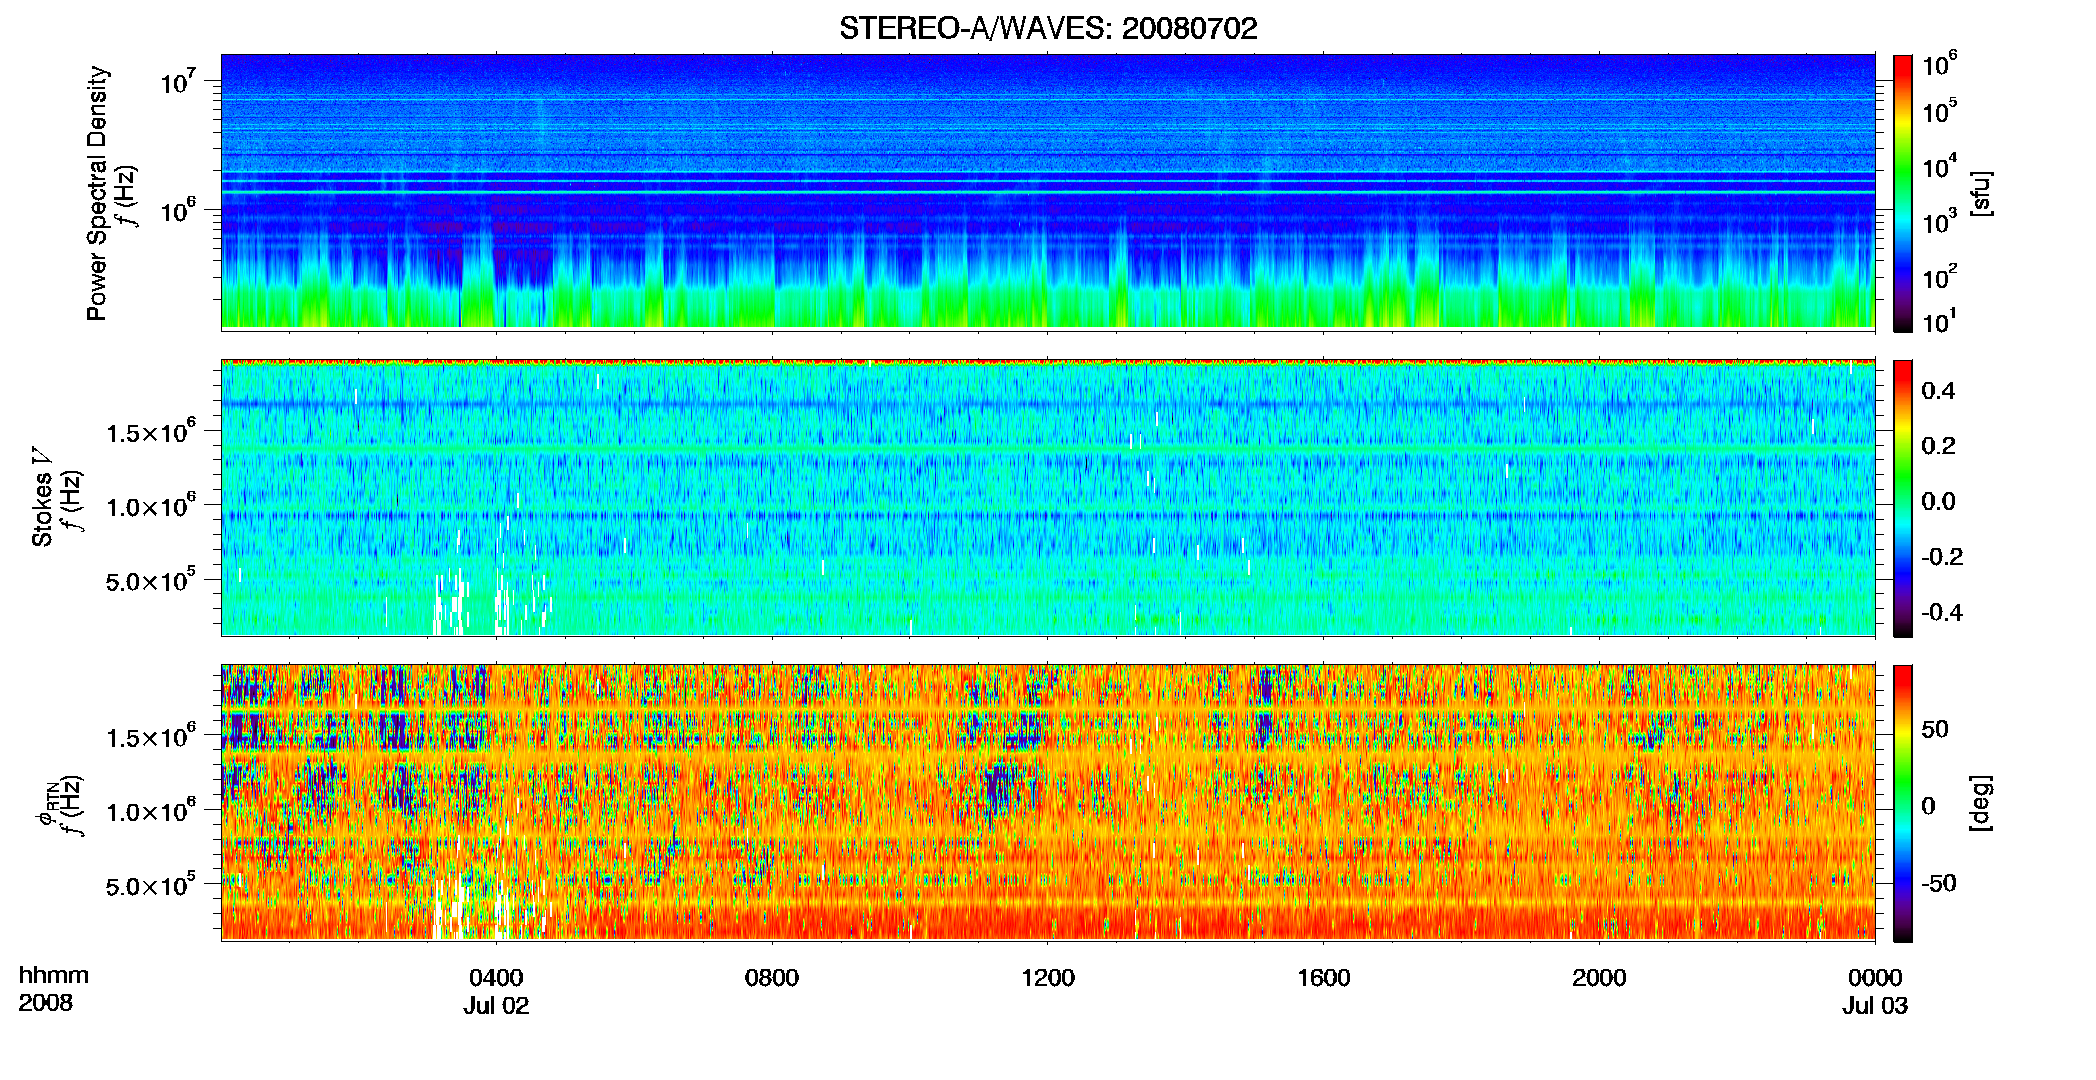Click the φRTN direction spectrogram panel

1048,802
